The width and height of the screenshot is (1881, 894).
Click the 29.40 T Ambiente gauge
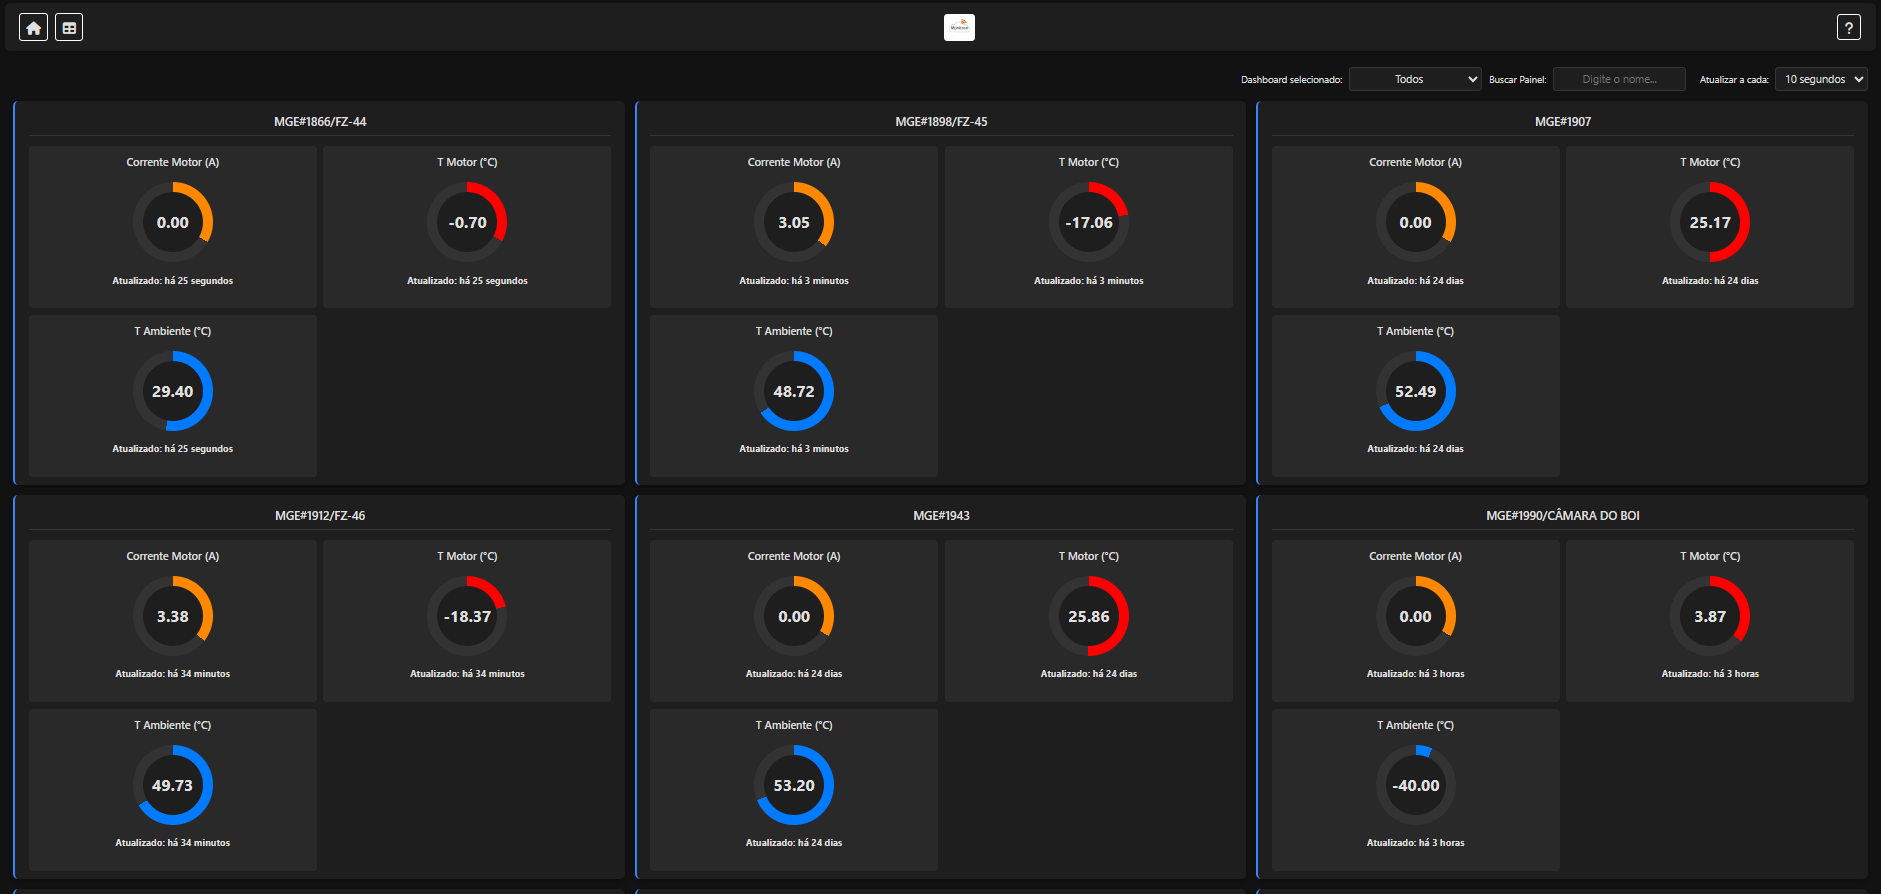(173, 391)
